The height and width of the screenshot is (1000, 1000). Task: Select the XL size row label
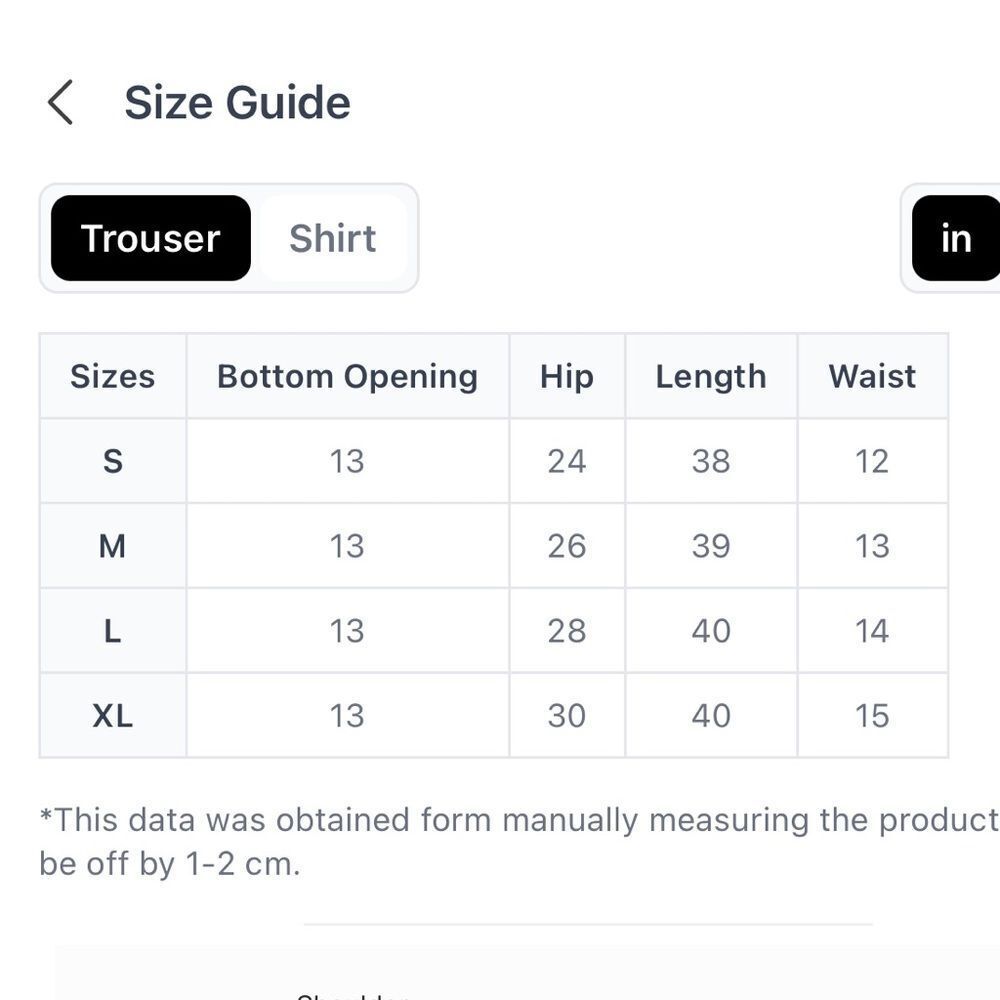(113, 716)
